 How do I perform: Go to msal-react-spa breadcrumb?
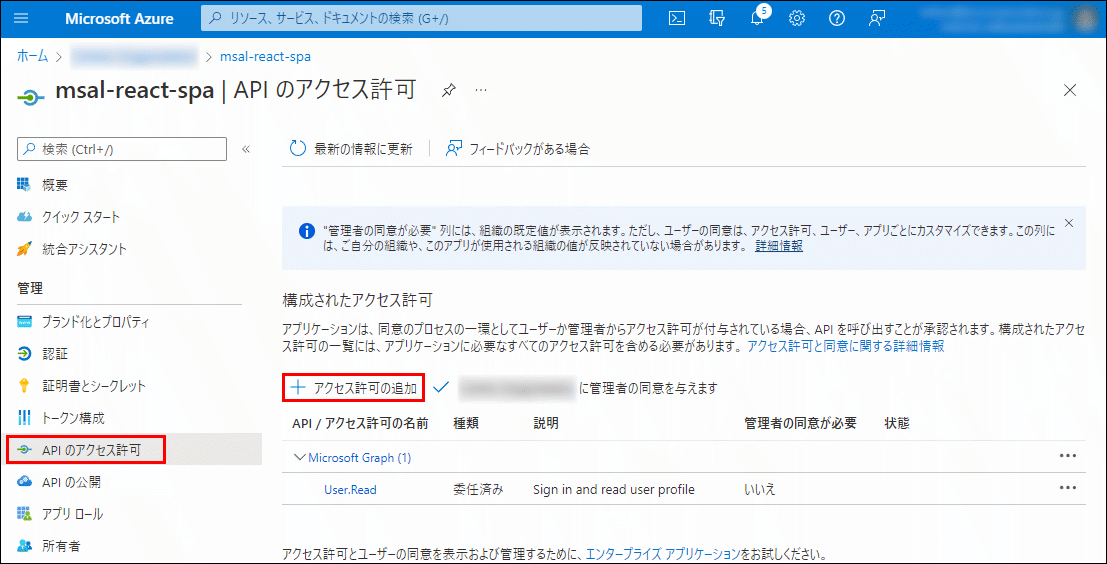pyautogui.click(x=265, y=56)
